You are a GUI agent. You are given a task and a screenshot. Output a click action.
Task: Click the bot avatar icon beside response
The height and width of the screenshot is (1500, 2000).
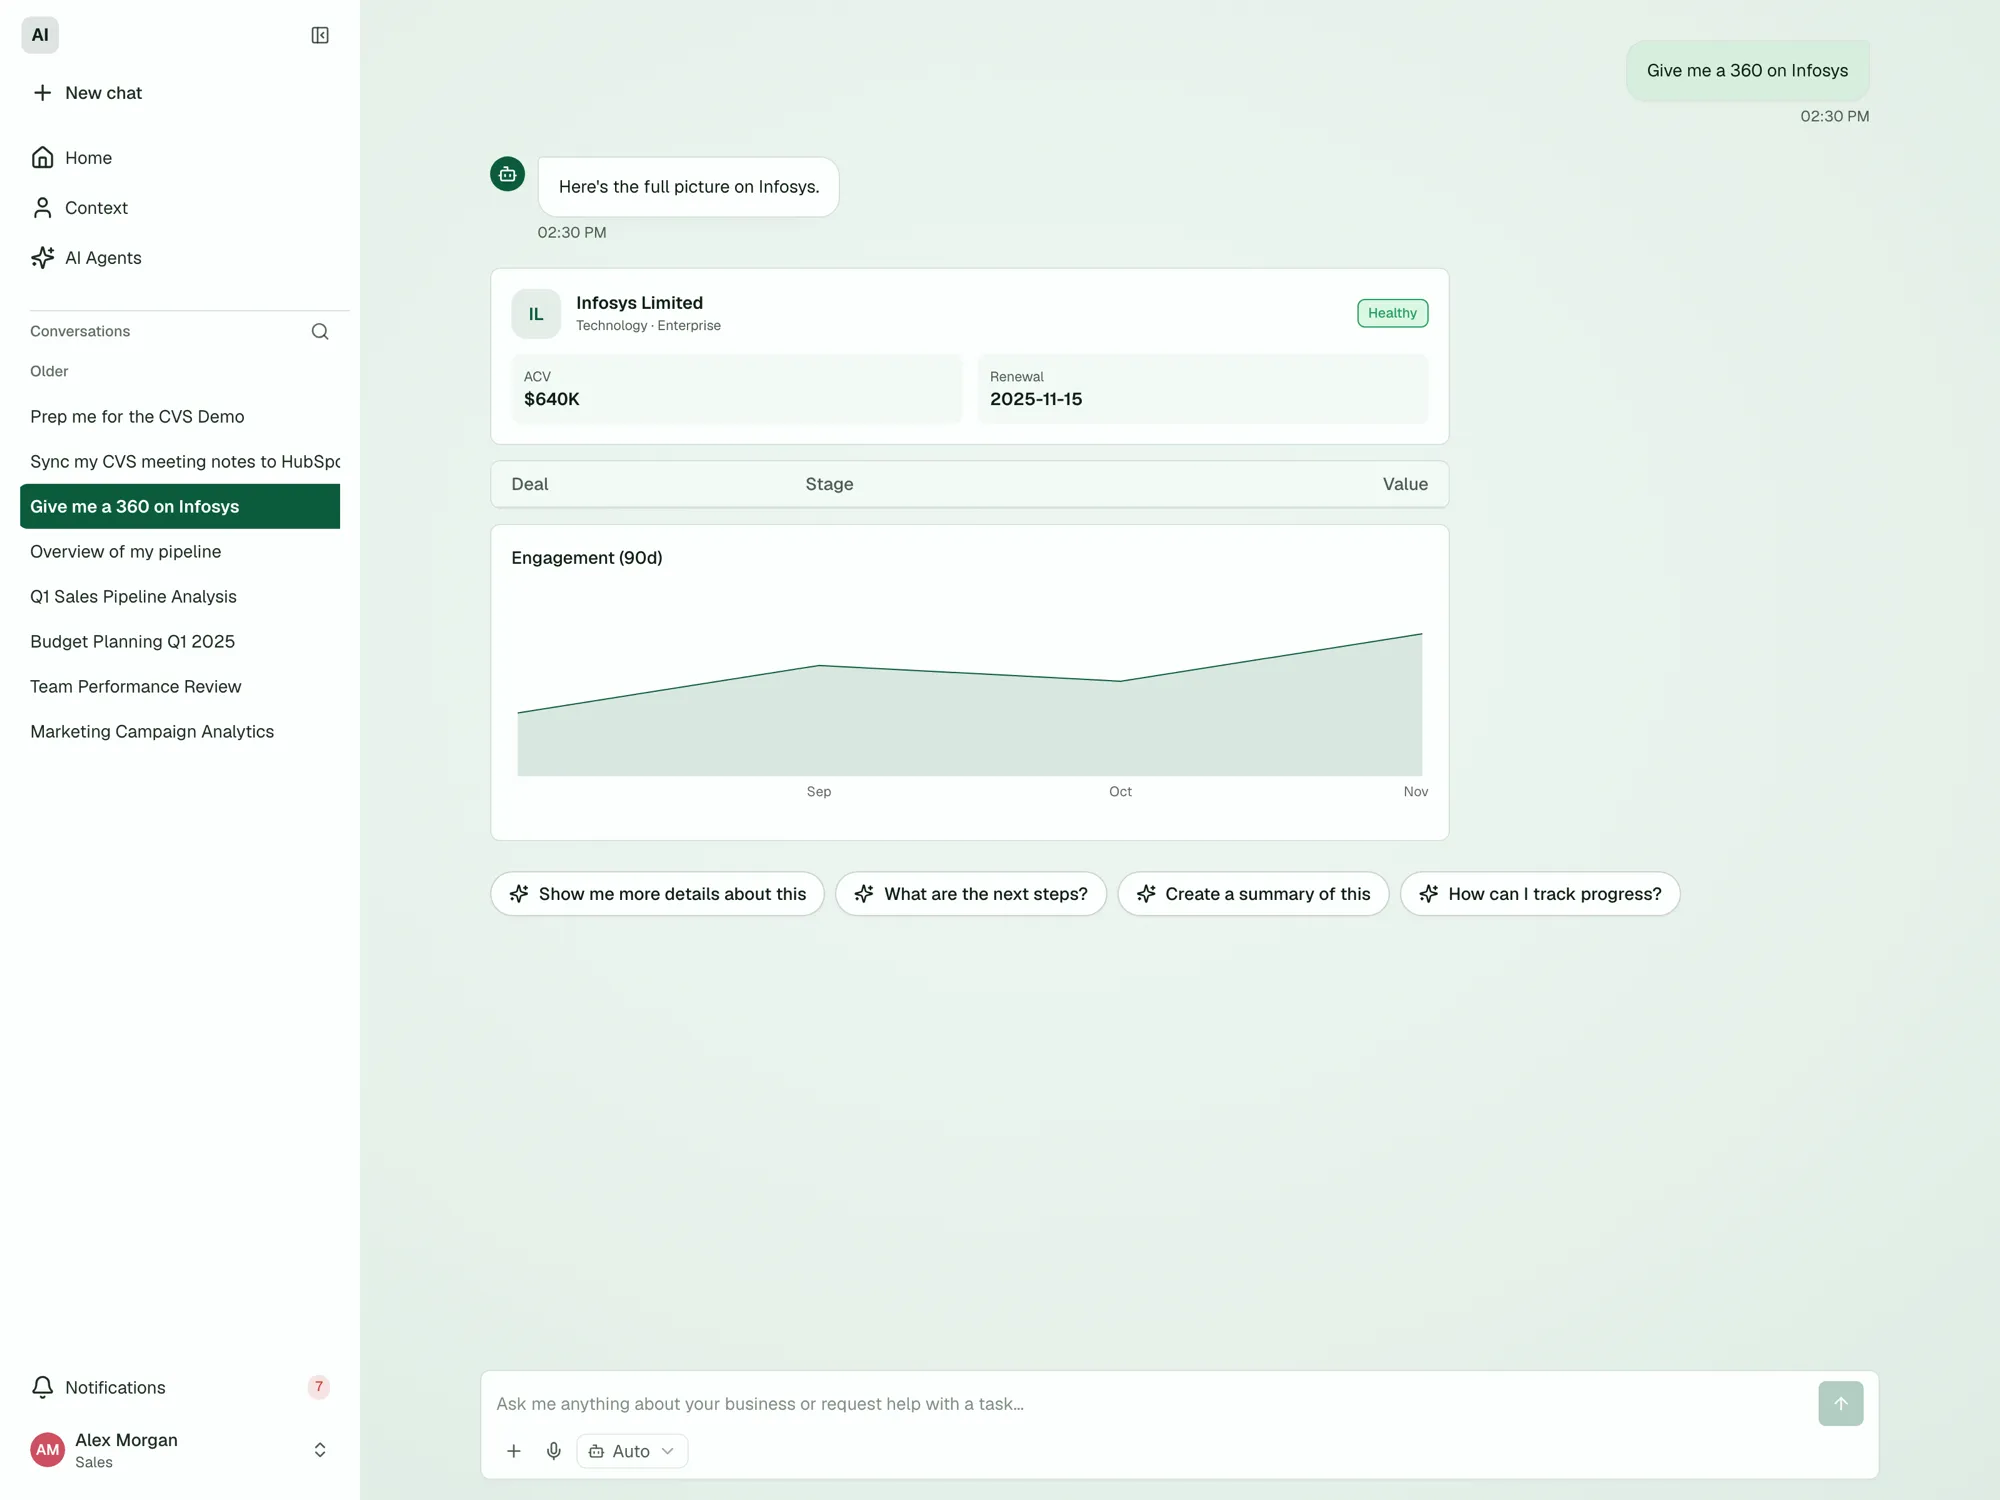[x=508, y=174]
